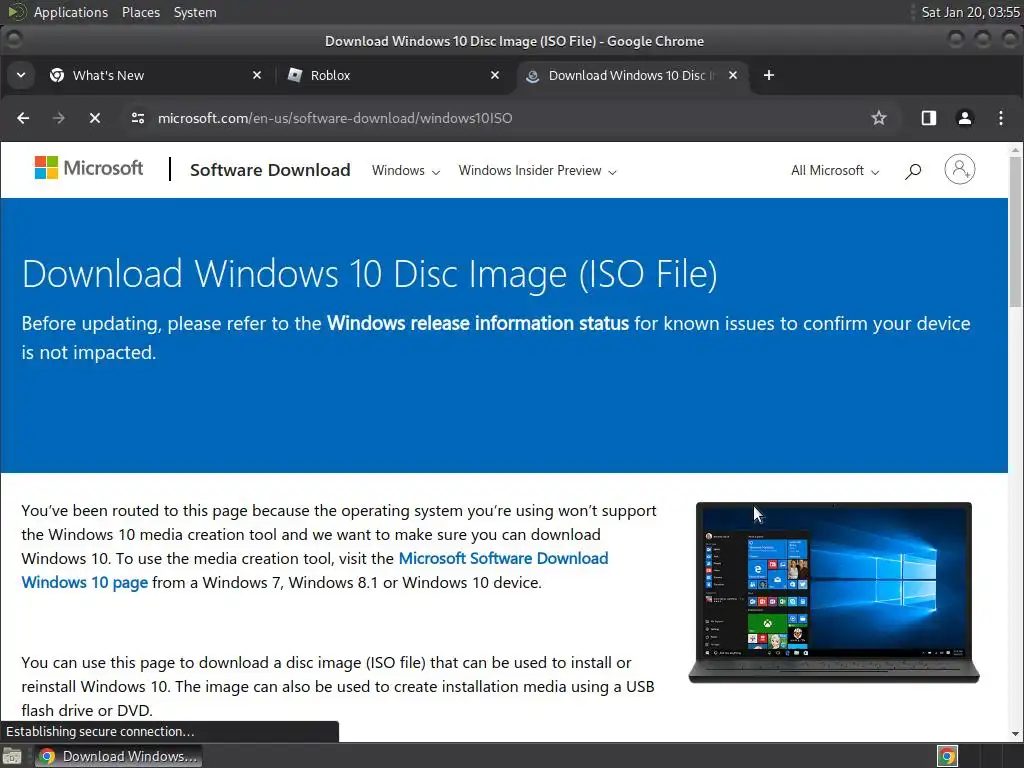Click the Chrome icon in bottom-right tray

coord(947,756)
